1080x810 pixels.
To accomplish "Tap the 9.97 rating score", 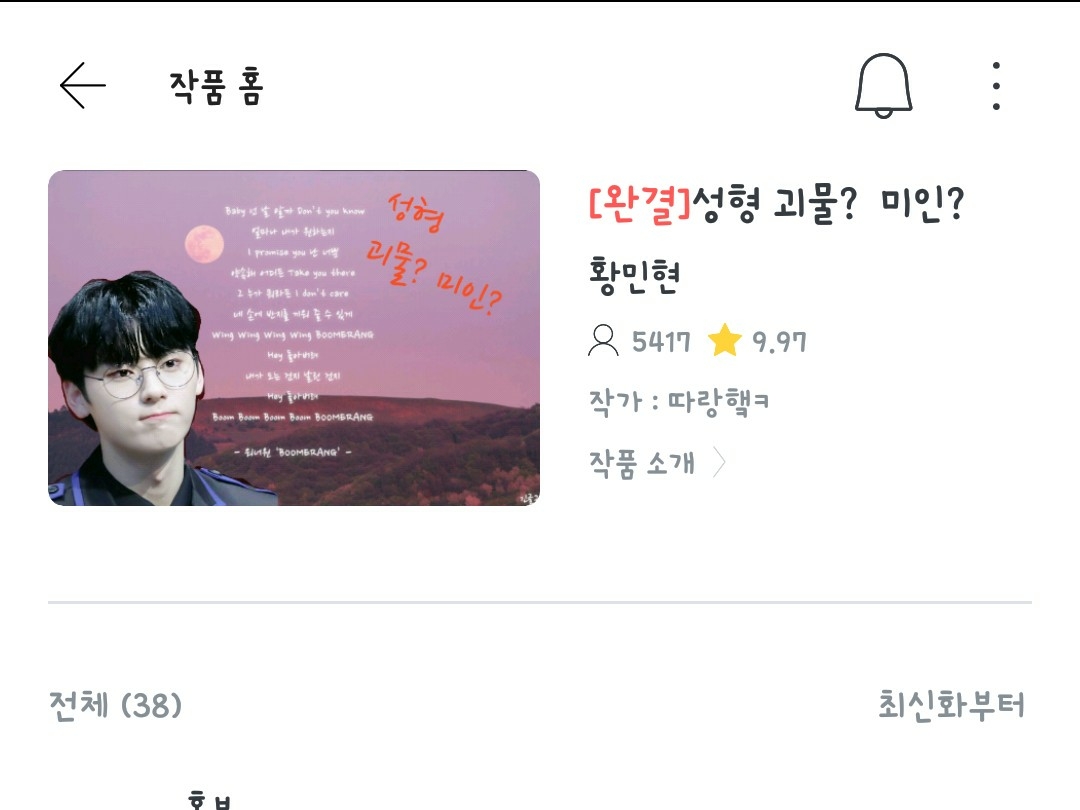I will pos(779,341).
